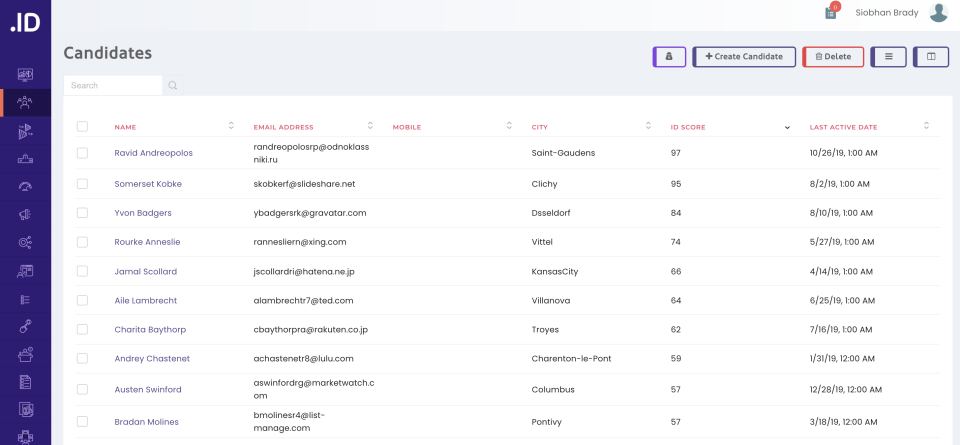
Task: Check the box for Ravid Andreopolos
Action: click(82, 153)
